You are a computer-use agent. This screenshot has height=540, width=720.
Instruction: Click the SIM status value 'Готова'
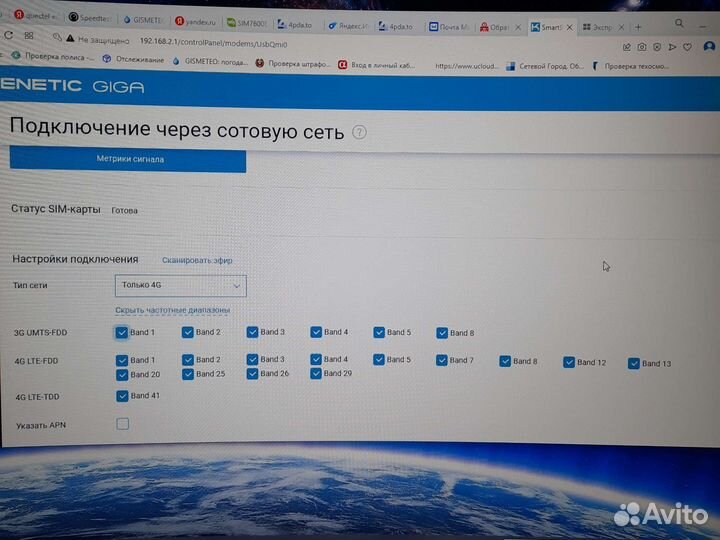pyautogui.click(x=124, y=211)
